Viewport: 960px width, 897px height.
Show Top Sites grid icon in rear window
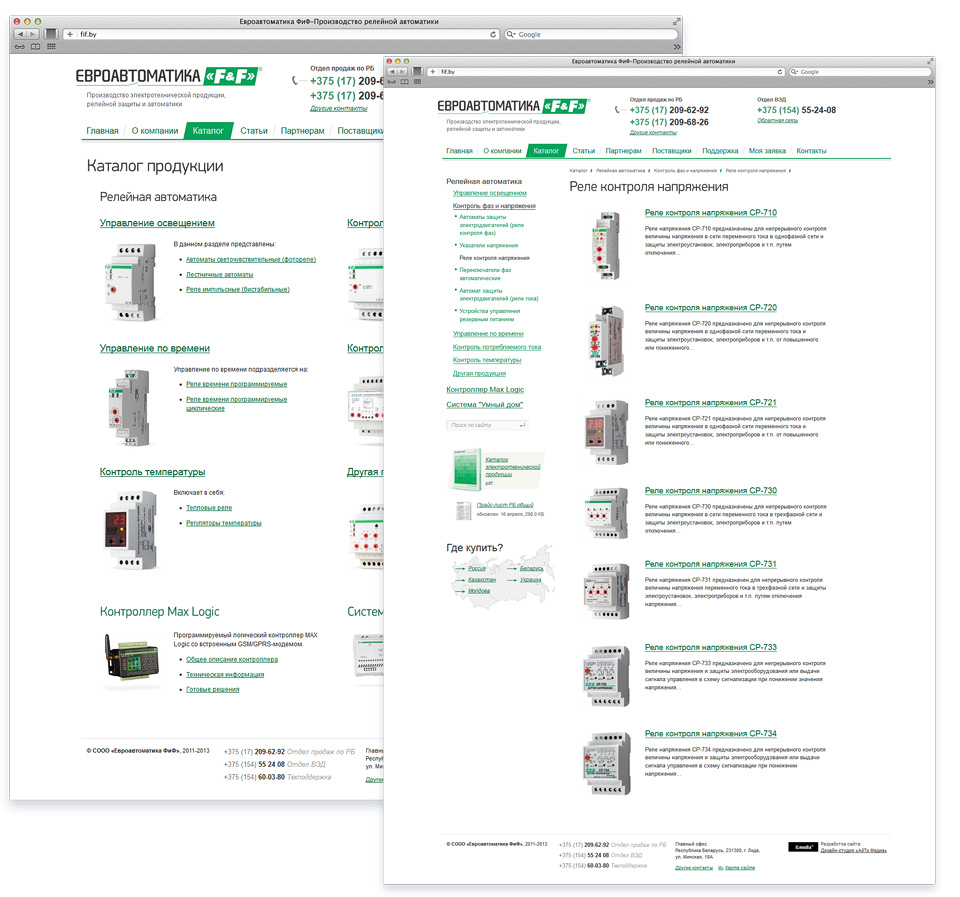click(x=51, y=47)
